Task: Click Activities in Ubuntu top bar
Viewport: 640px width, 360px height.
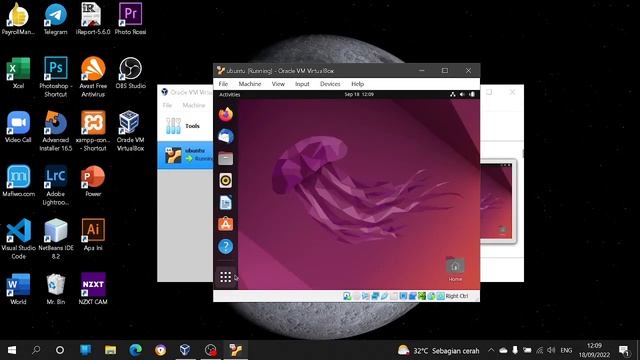Action: click(x=230, y=94)
